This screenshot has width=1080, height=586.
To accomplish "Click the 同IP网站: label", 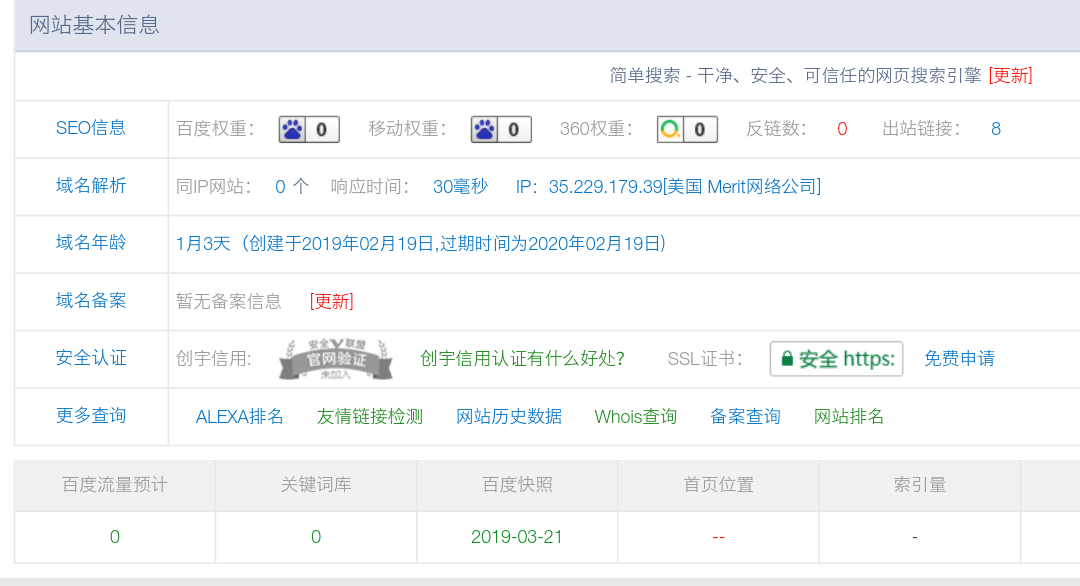I will pos(214,187).
